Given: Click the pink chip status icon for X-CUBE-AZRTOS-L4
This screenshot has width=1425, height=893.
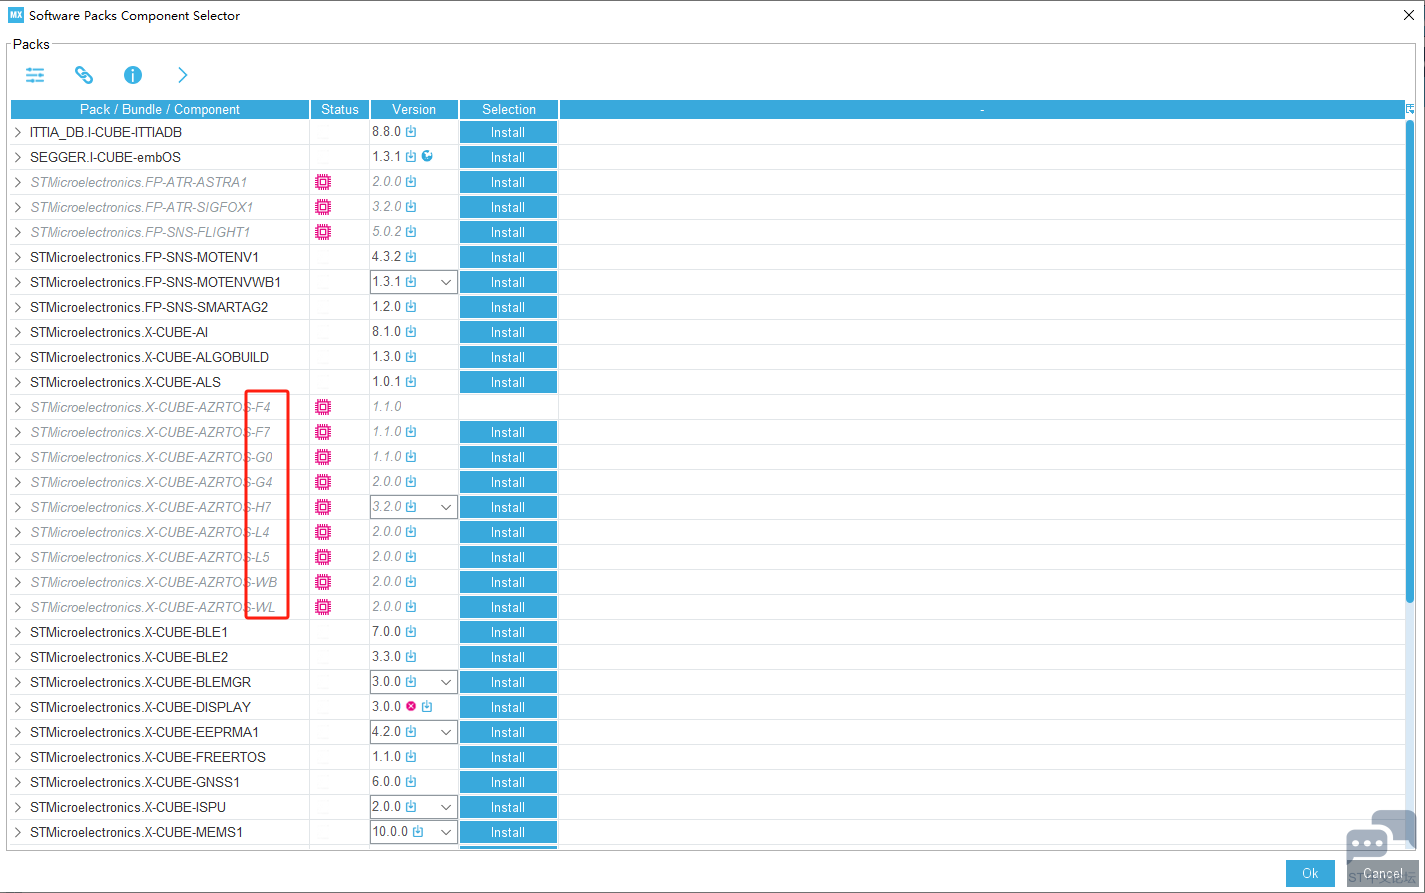Looking at the screenshot, I should coord(323,532).
